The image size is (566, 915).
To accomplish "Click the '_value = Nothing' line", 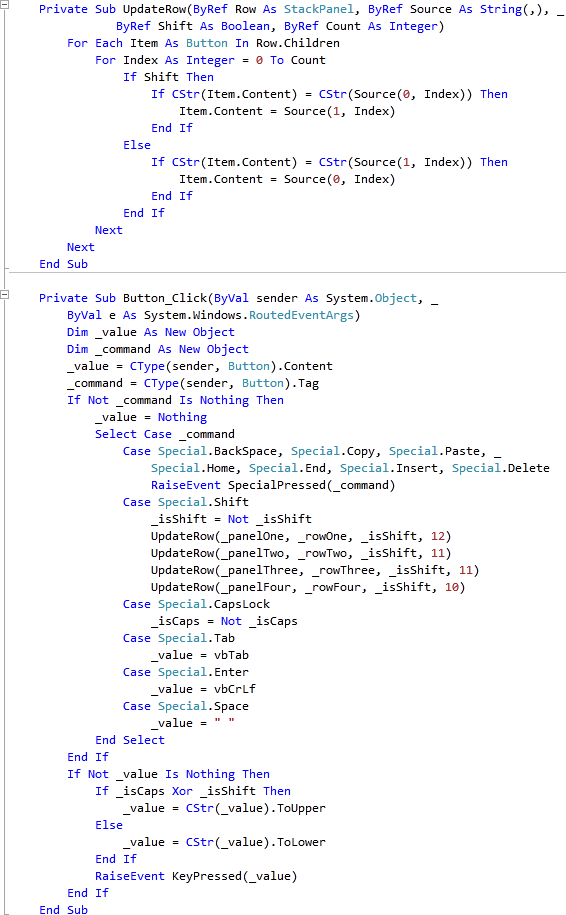I will click(151, 417).
